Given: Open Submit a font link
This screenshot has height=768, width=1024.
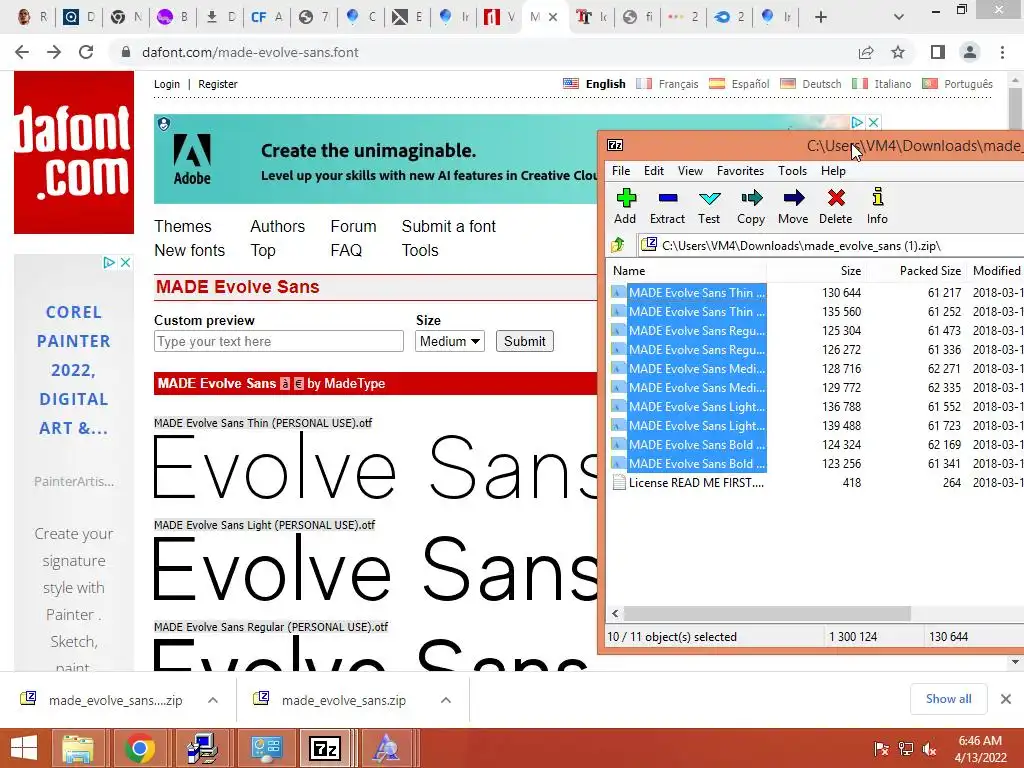Looking at the screenshot, I should click(449, 227).
